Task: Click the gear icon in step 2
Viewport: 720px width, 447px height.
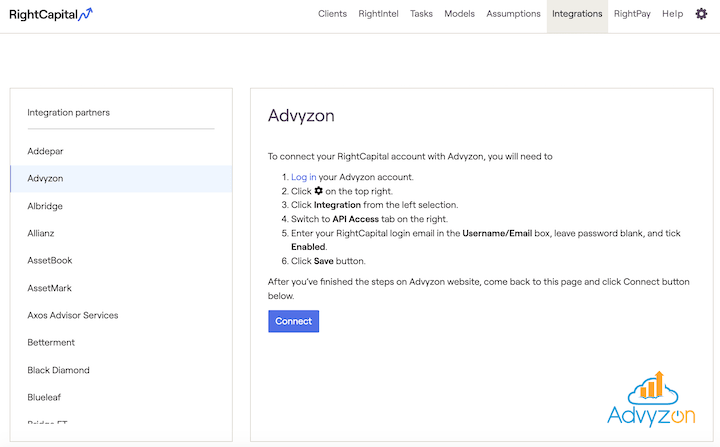Action: point(318,191)
